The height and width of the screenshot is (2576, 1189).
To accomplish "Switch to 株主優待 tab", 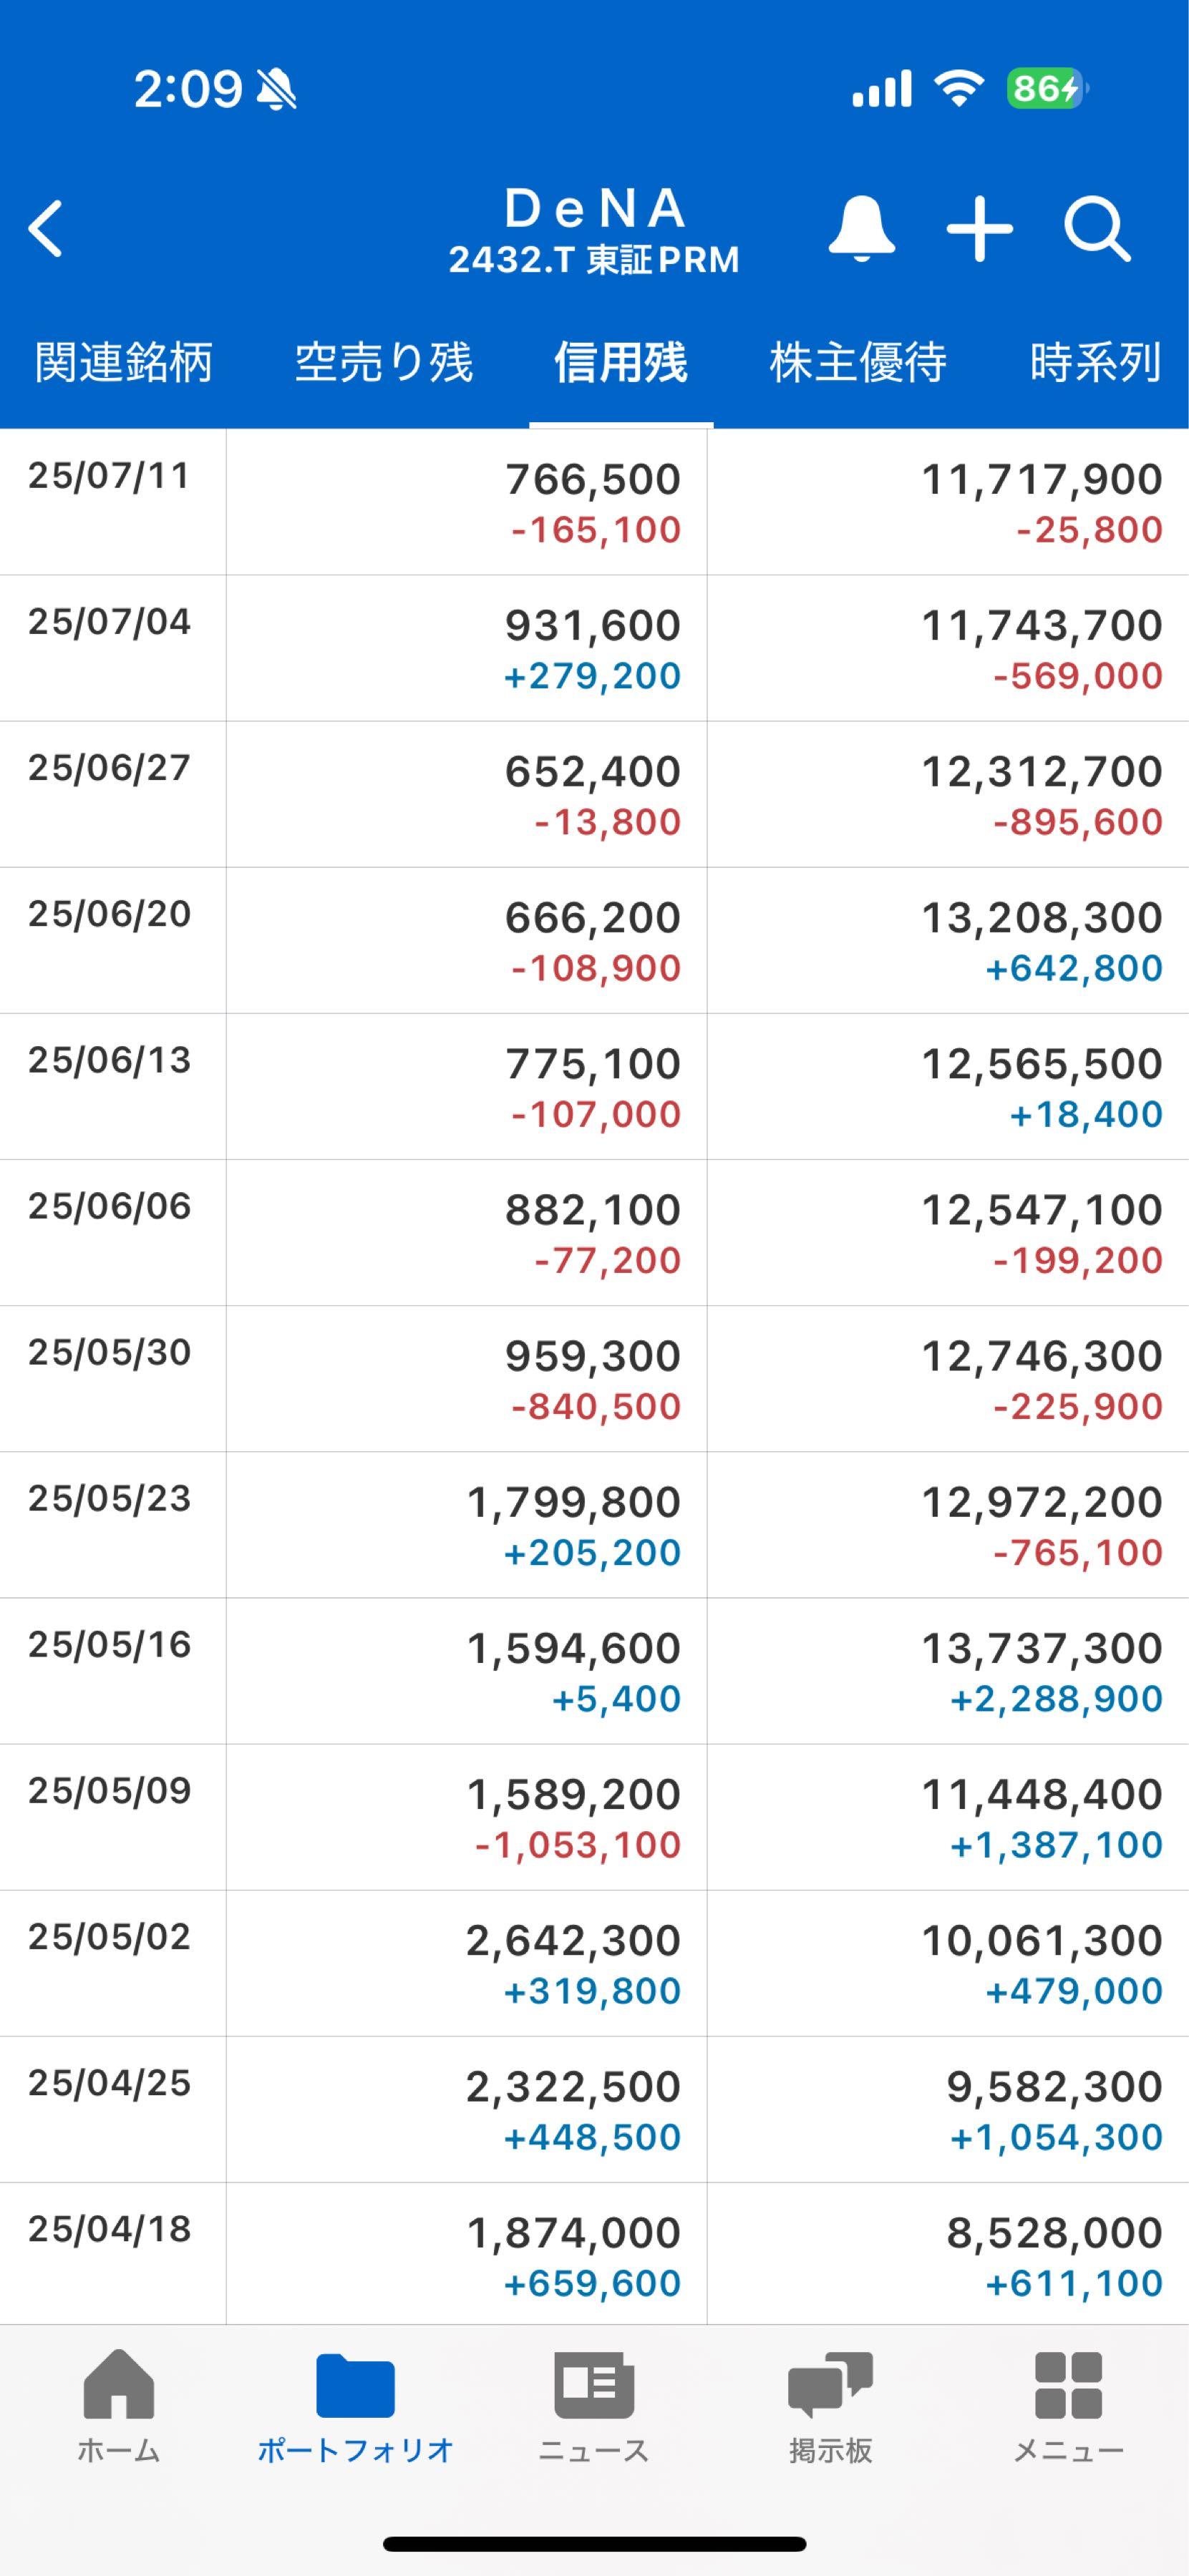I will 858,362.
